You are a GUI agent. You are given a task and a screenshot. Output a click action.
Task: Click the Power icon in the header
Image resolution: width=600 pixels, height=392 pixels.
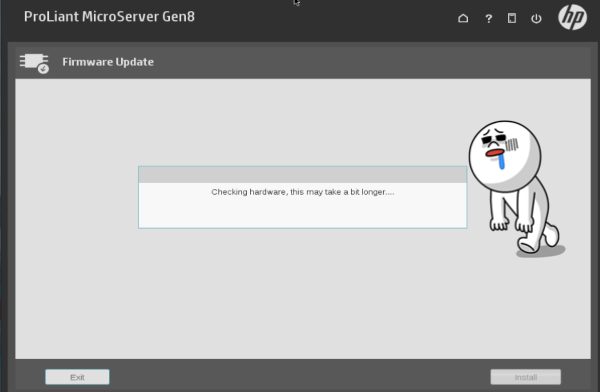pos(536,18)
